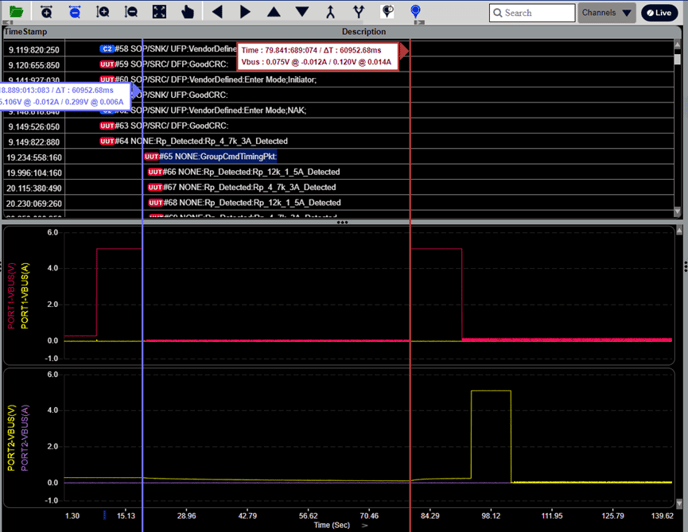This screenshot has height=532, width=688.
Task: Click the Description column header
Action: tap(364, 32)
